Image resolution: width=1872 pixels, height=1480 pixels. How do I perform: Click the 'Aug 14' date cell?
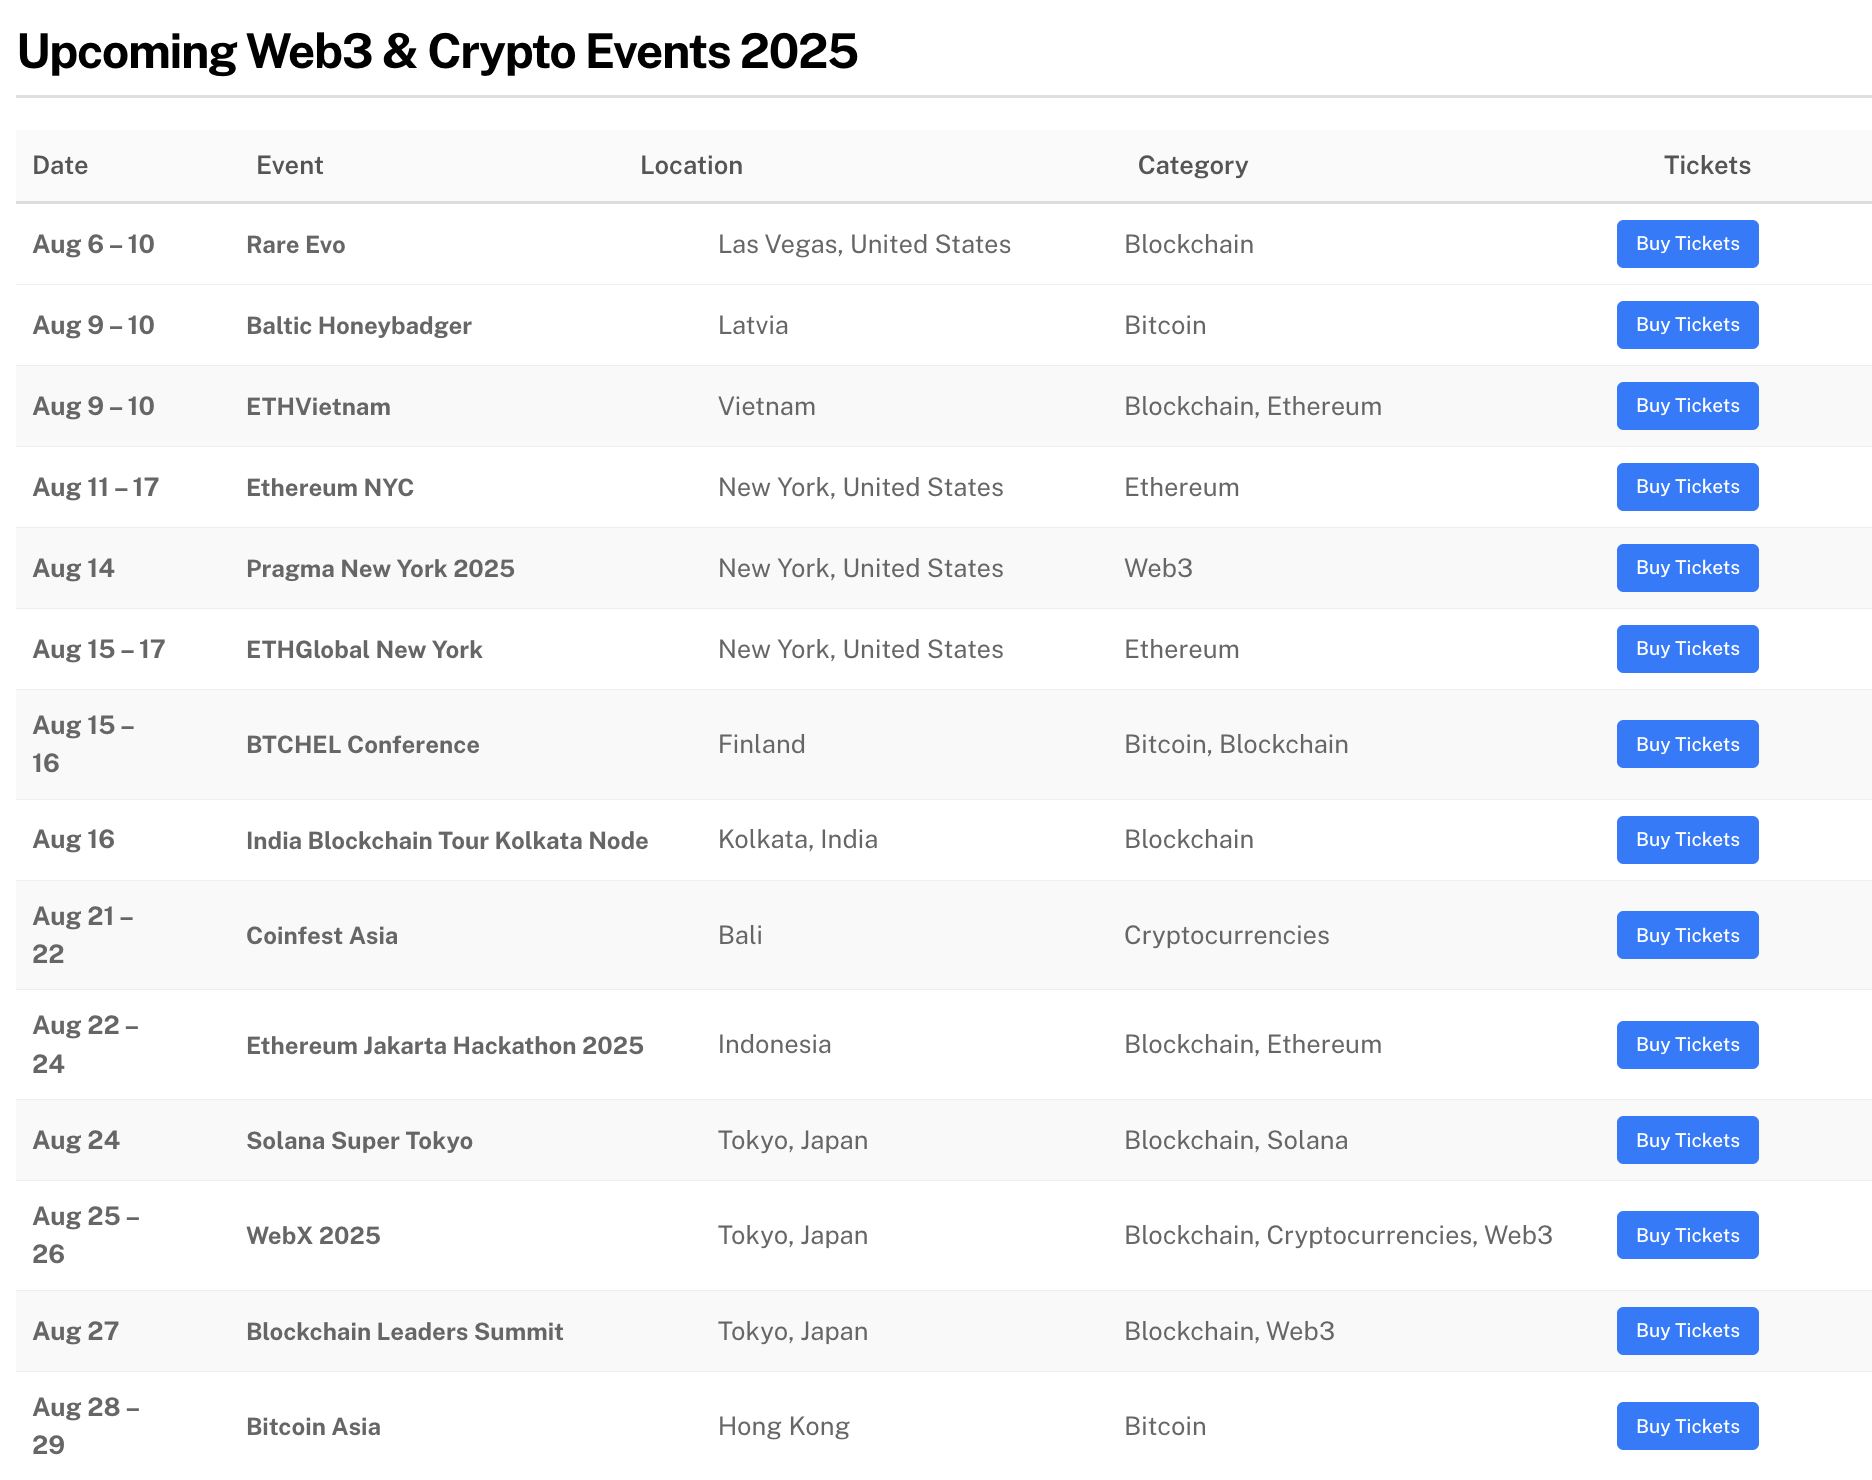(x=73, y=569)
